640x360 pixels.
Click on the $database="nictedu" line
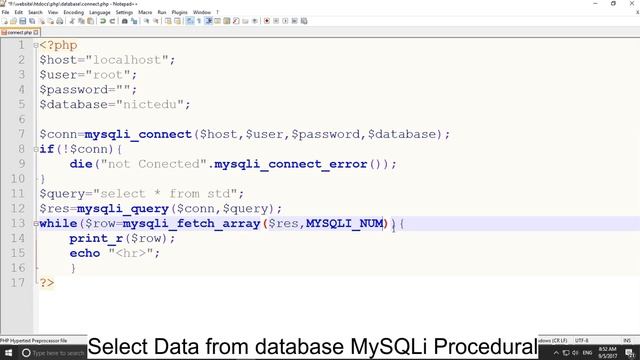coord(115,104)
